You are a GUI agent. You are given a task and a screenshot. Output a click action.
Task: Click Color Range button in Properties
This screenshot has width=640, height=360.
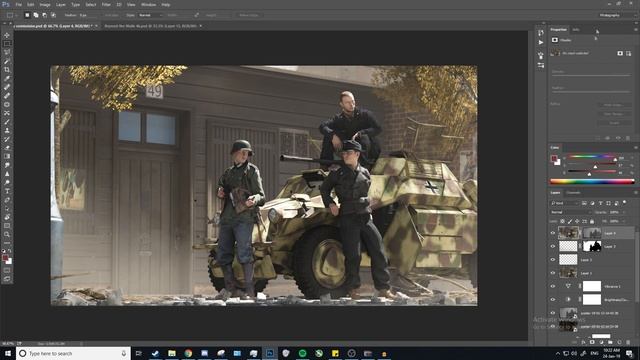[614, 114]
